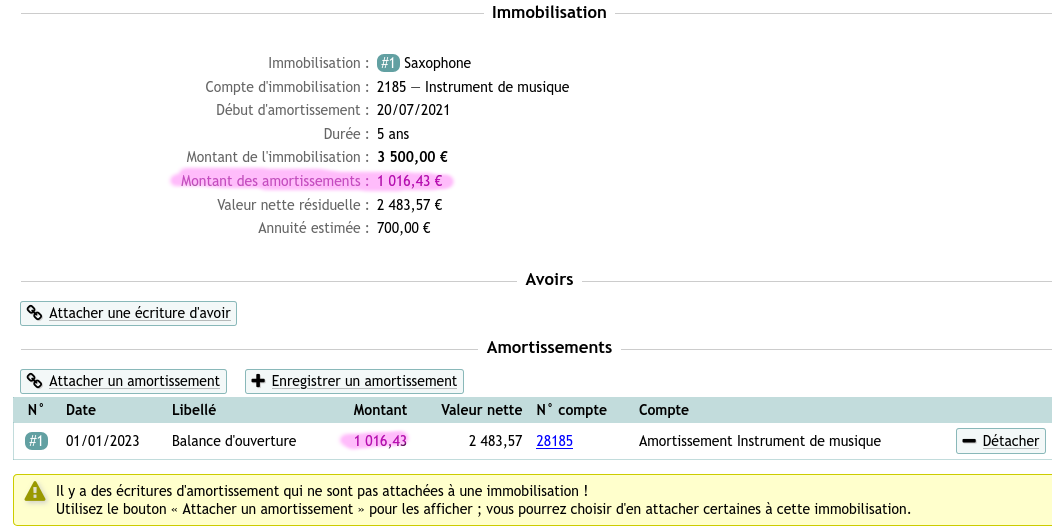This screenshot has height=529, width=1052.
Task: Open Attacher un amortissement
Action: coord(123,381)
